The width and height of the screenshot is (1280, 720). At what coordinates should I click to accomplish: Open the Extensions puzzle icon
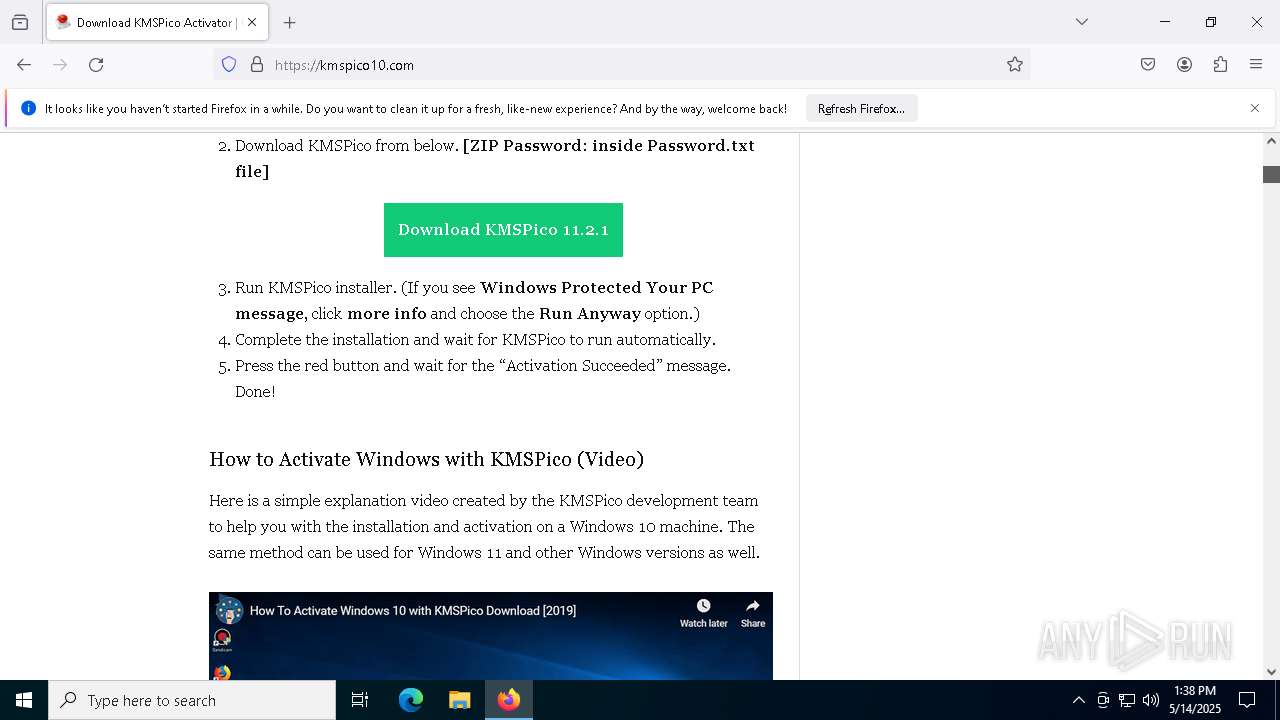click(1220, 65)
